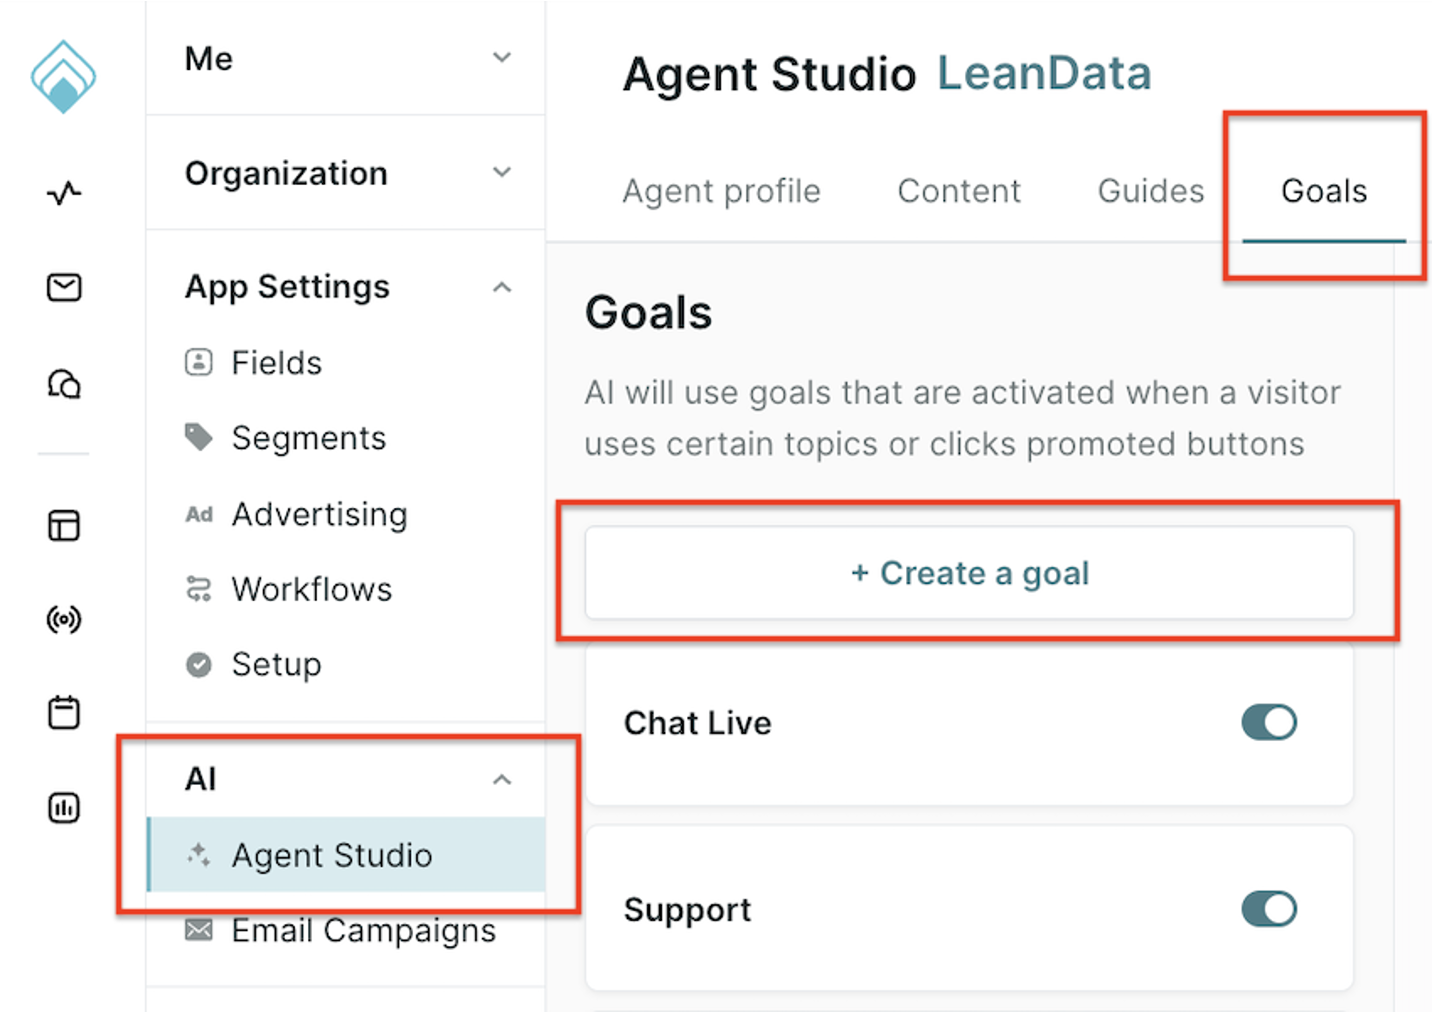Open Segments under App Settings
Viewport: 1432px width, 1012px height.
(x=308, y=438)
